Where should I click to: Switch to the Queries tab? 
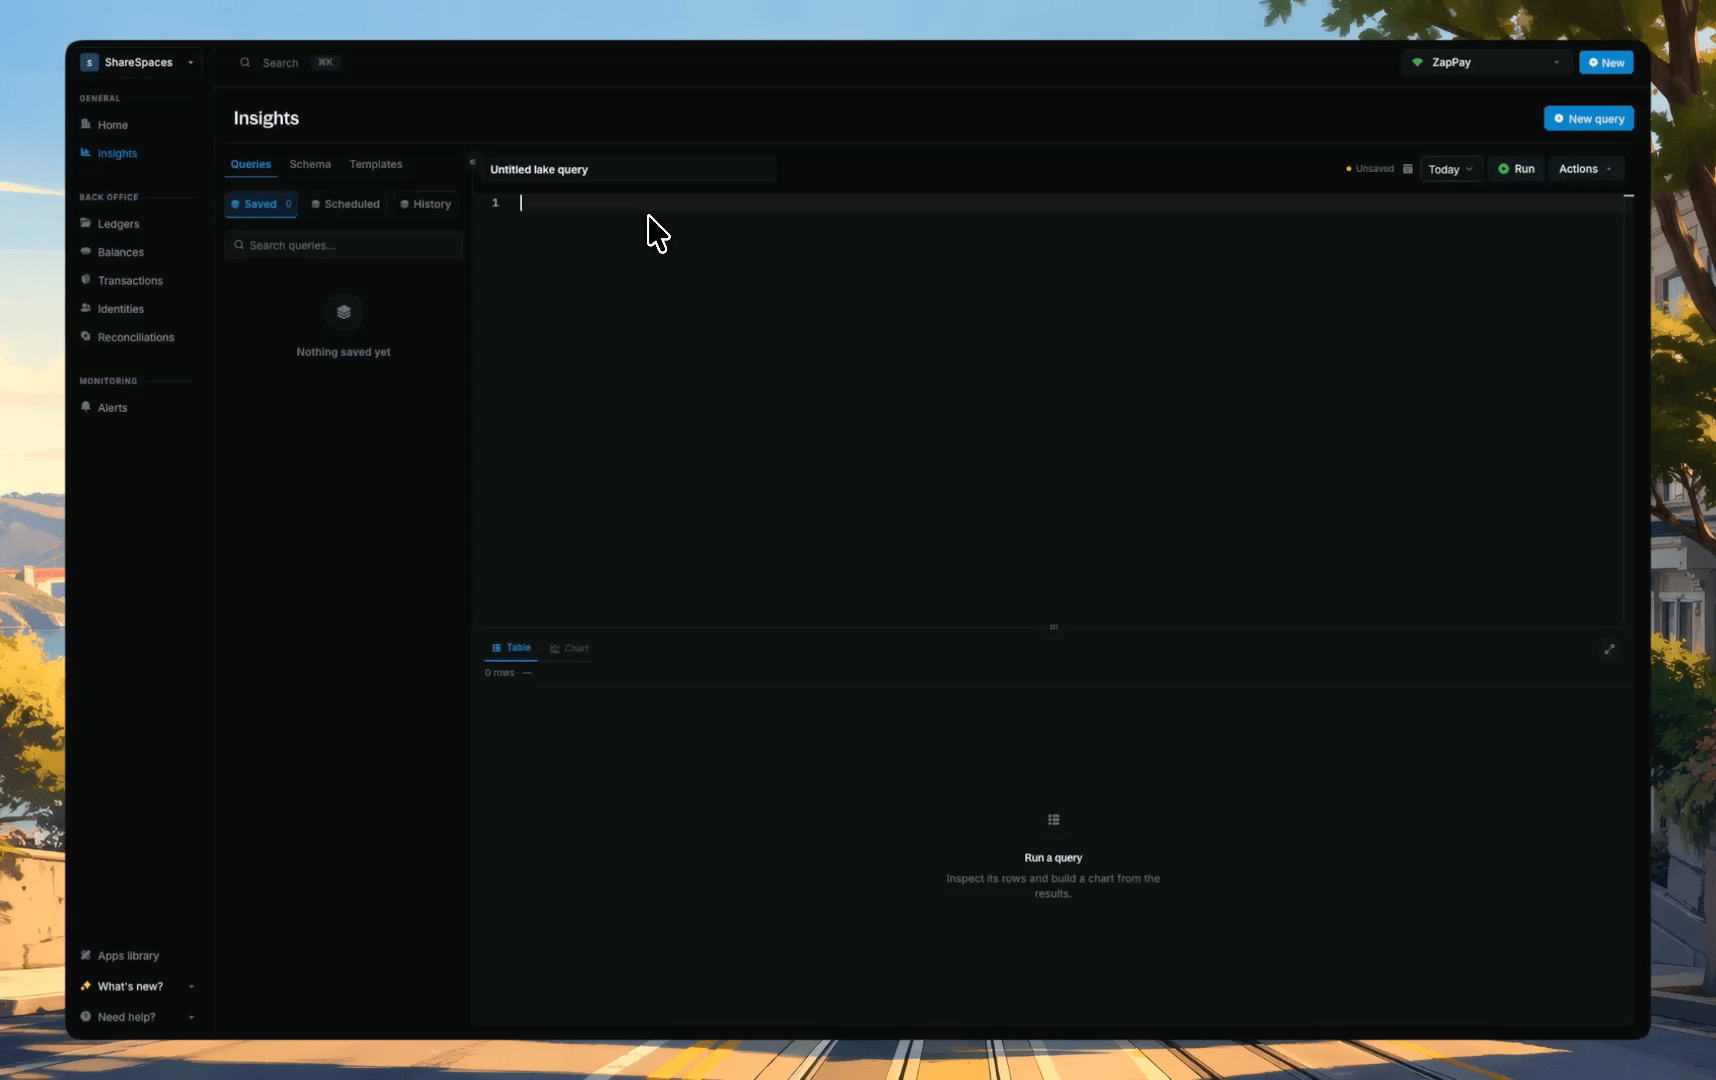click(x=251, y=164)
